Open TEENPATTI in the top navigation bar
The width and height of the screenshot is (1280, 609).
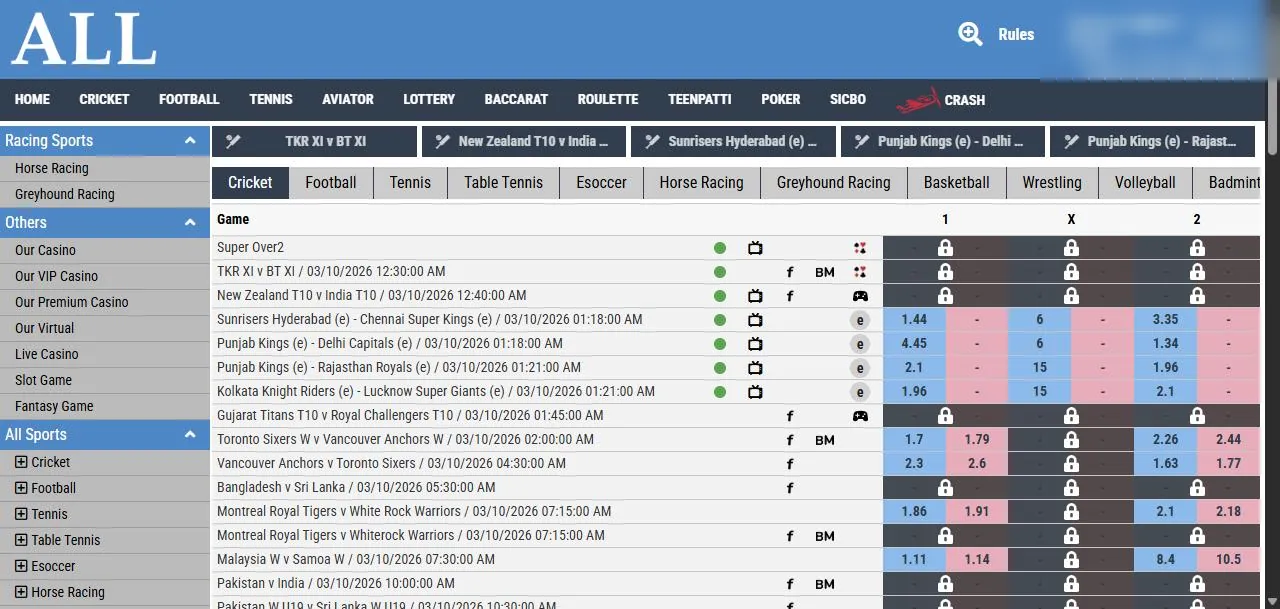pyautogui.click(x=700, y=100)
